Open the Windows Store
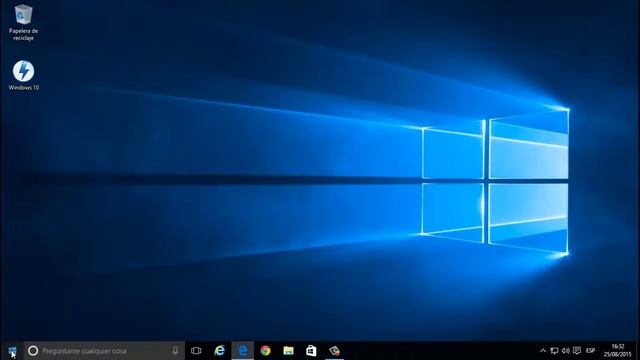This screenshot has width=640, height=360. tap(311, 351)
